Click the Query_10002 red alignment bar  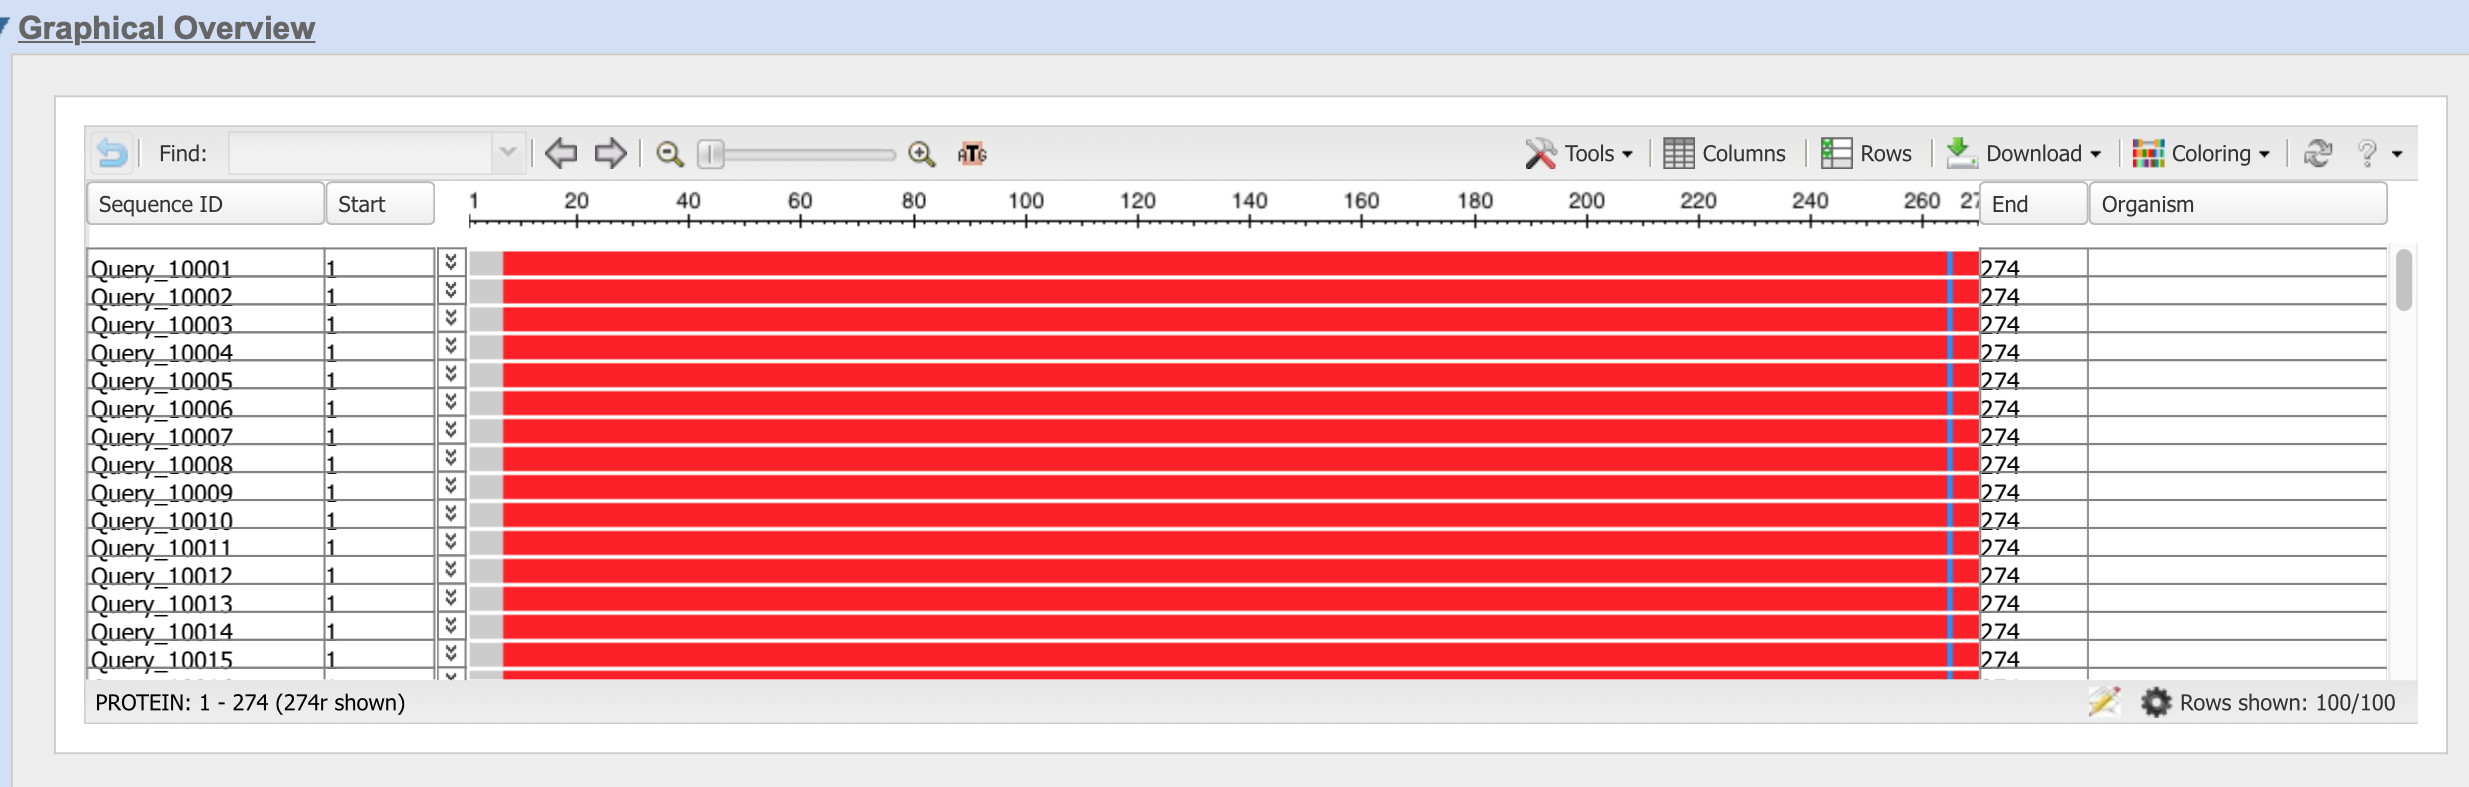pos(1241,292)
